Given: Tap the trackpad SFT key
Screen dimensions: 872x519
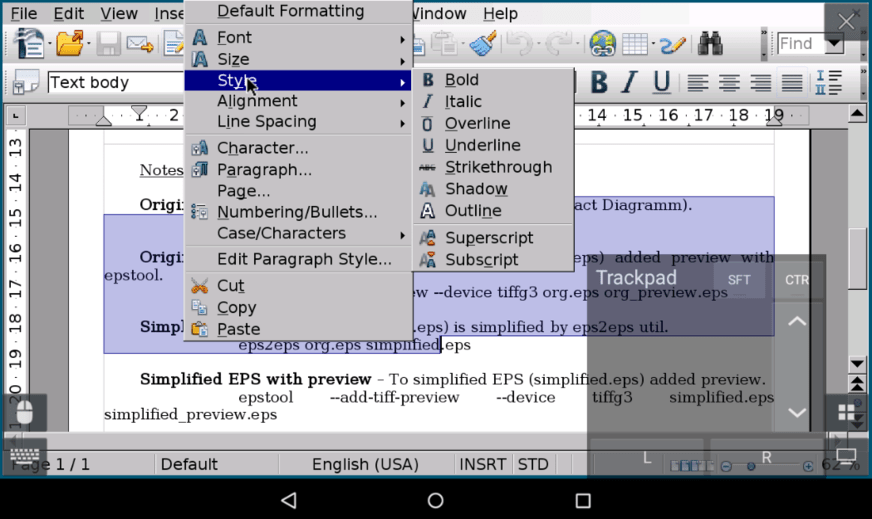Looking at the screenshot, I should point(739,280).
